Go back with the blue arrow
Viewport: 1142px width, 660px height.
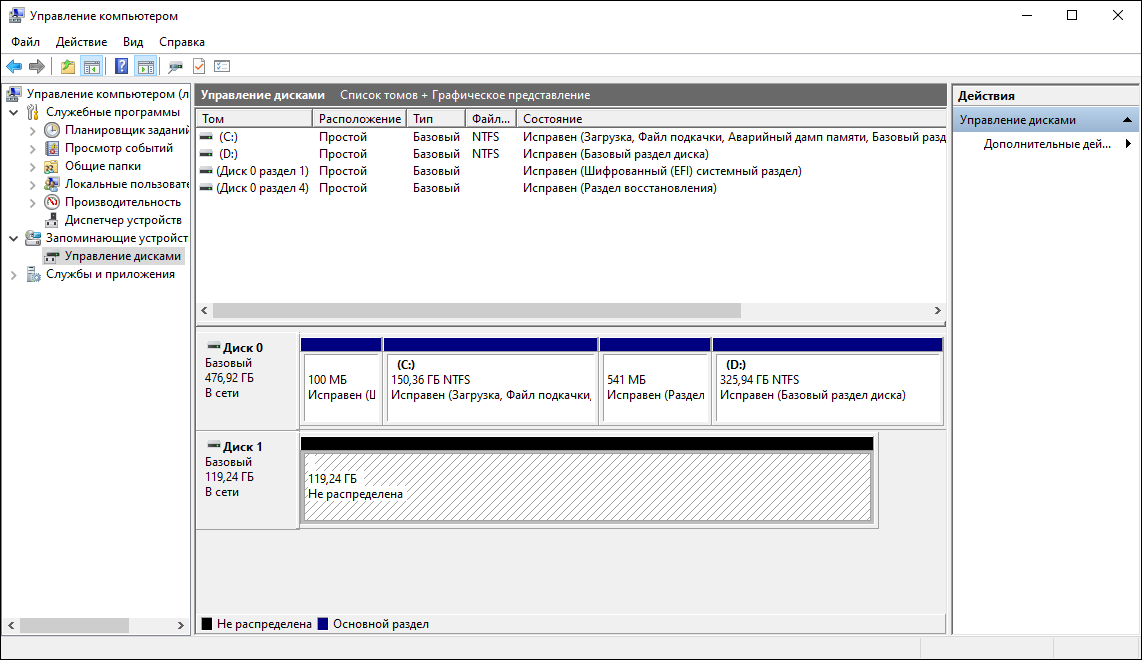14,67
